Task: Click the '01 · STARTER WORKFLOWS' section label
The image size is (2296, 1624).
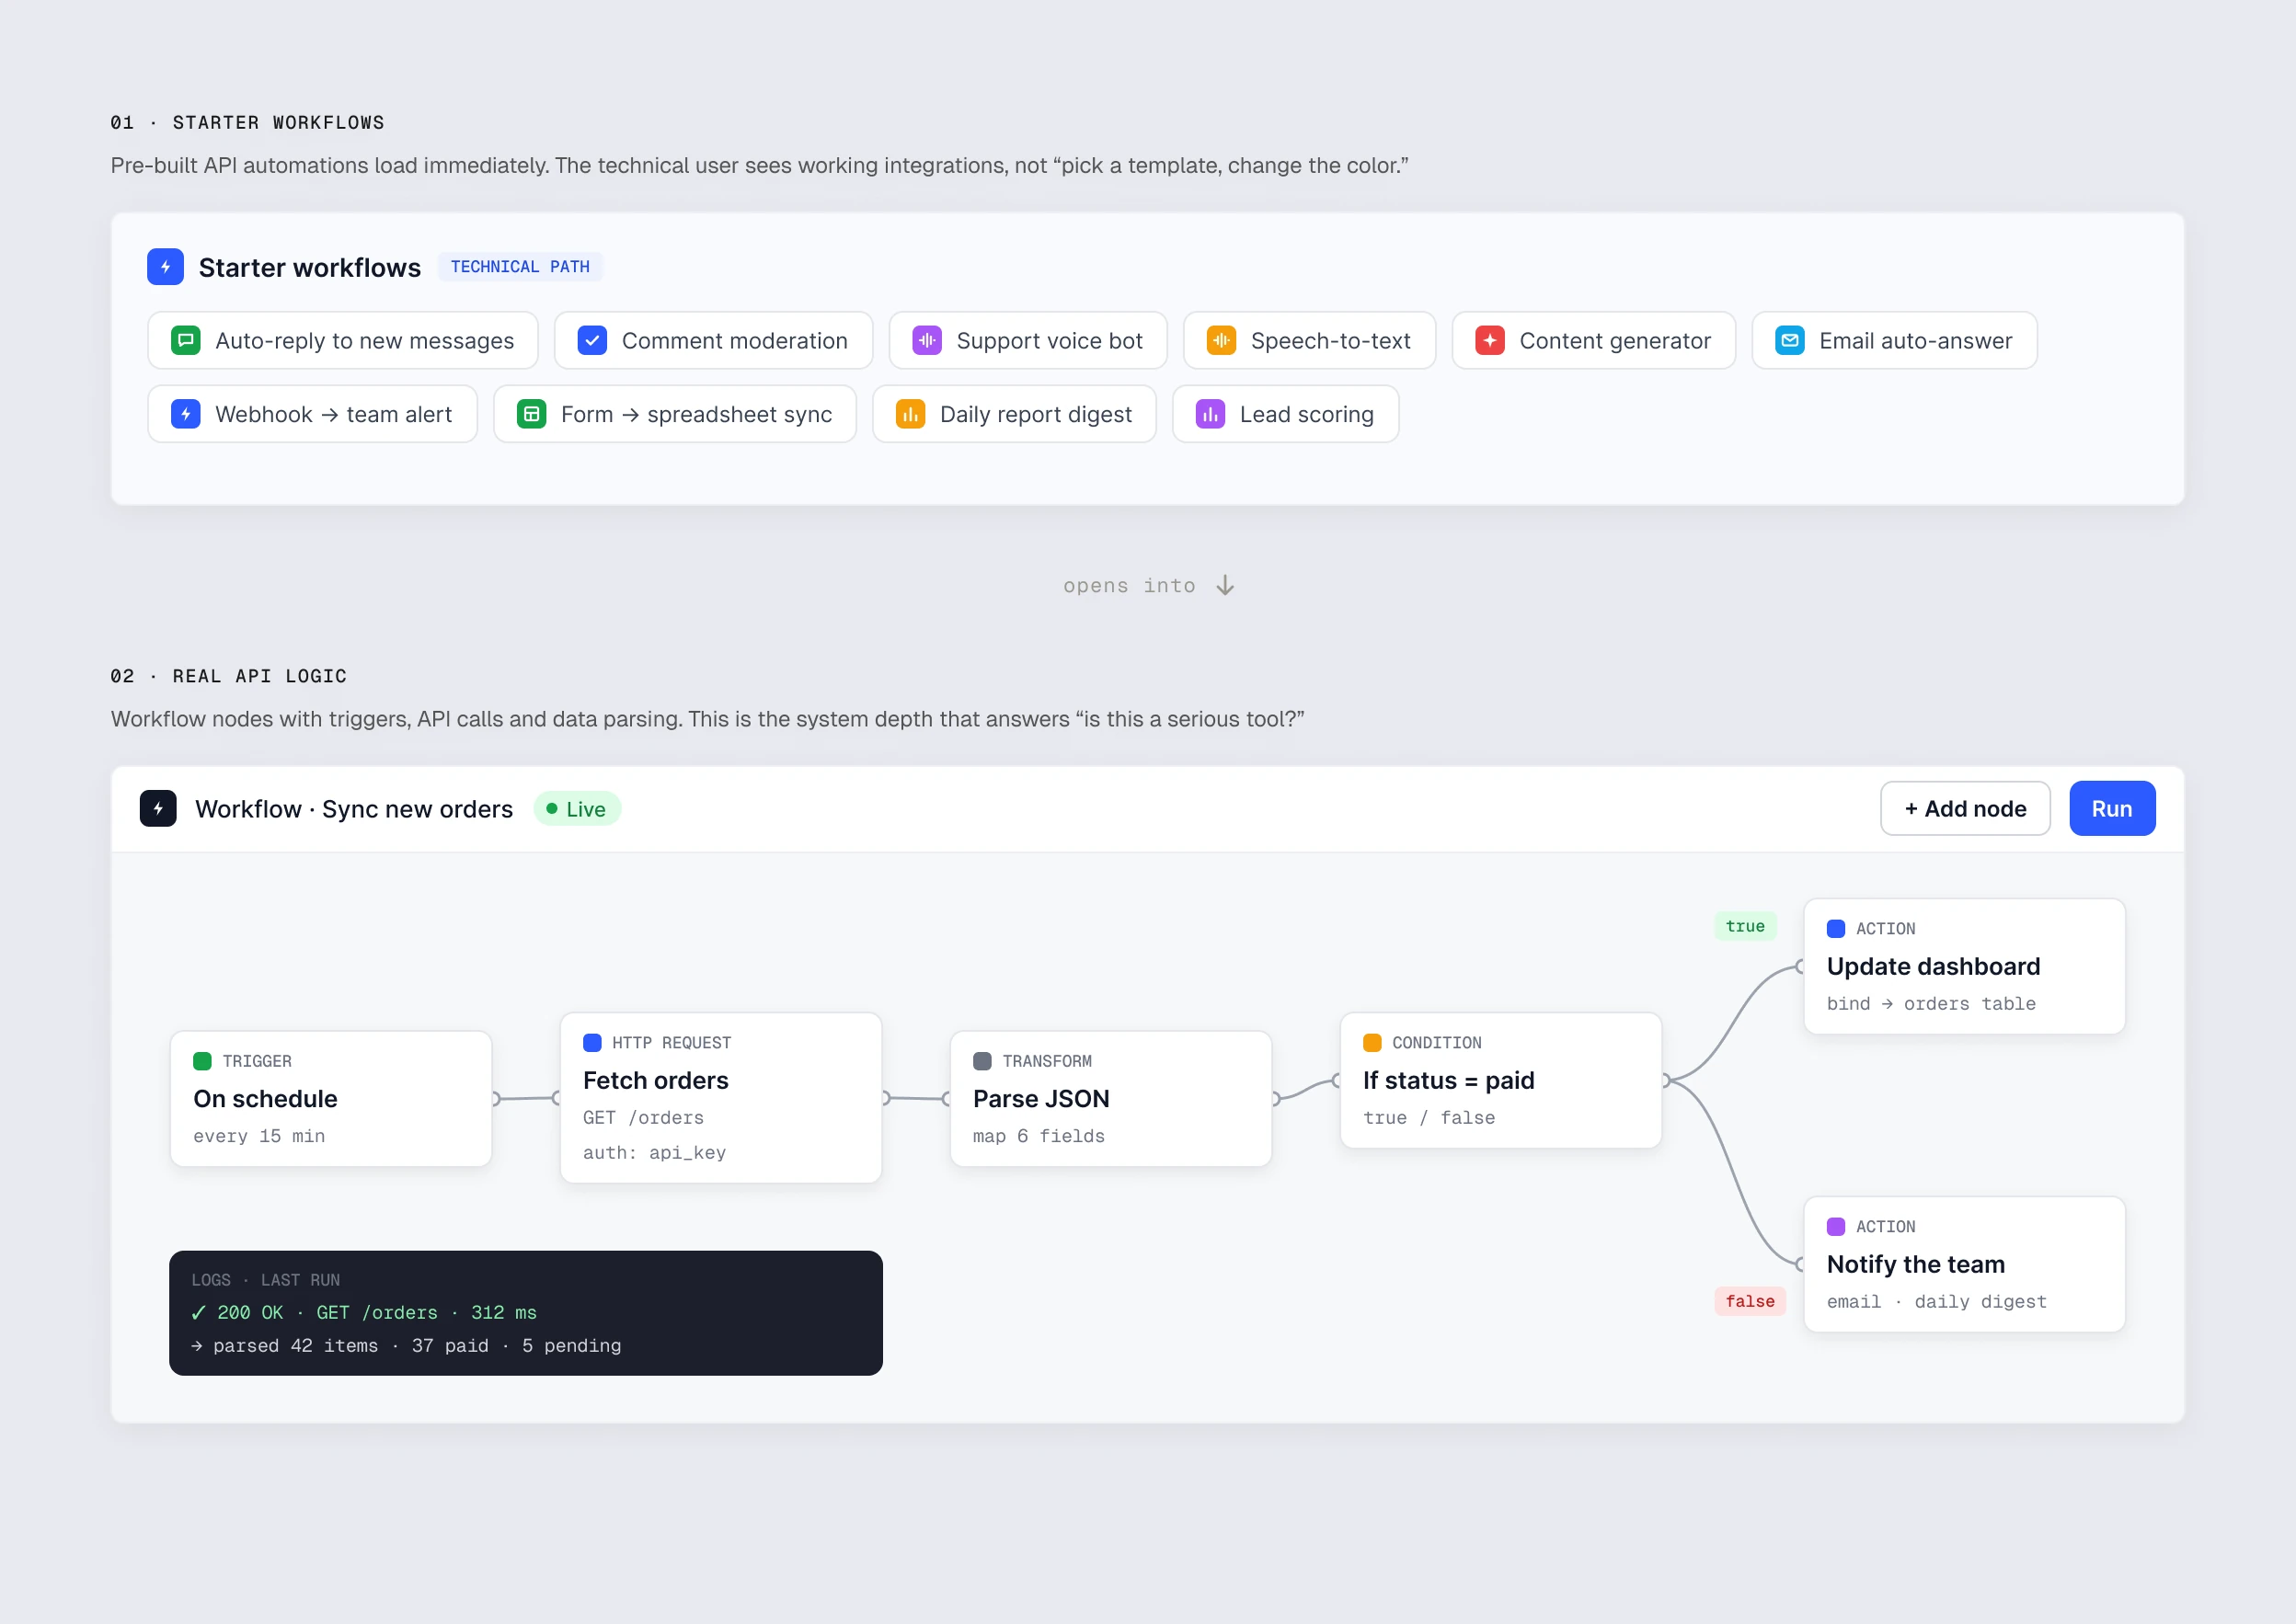Action: pyautogui.click(x=247, y=122)
